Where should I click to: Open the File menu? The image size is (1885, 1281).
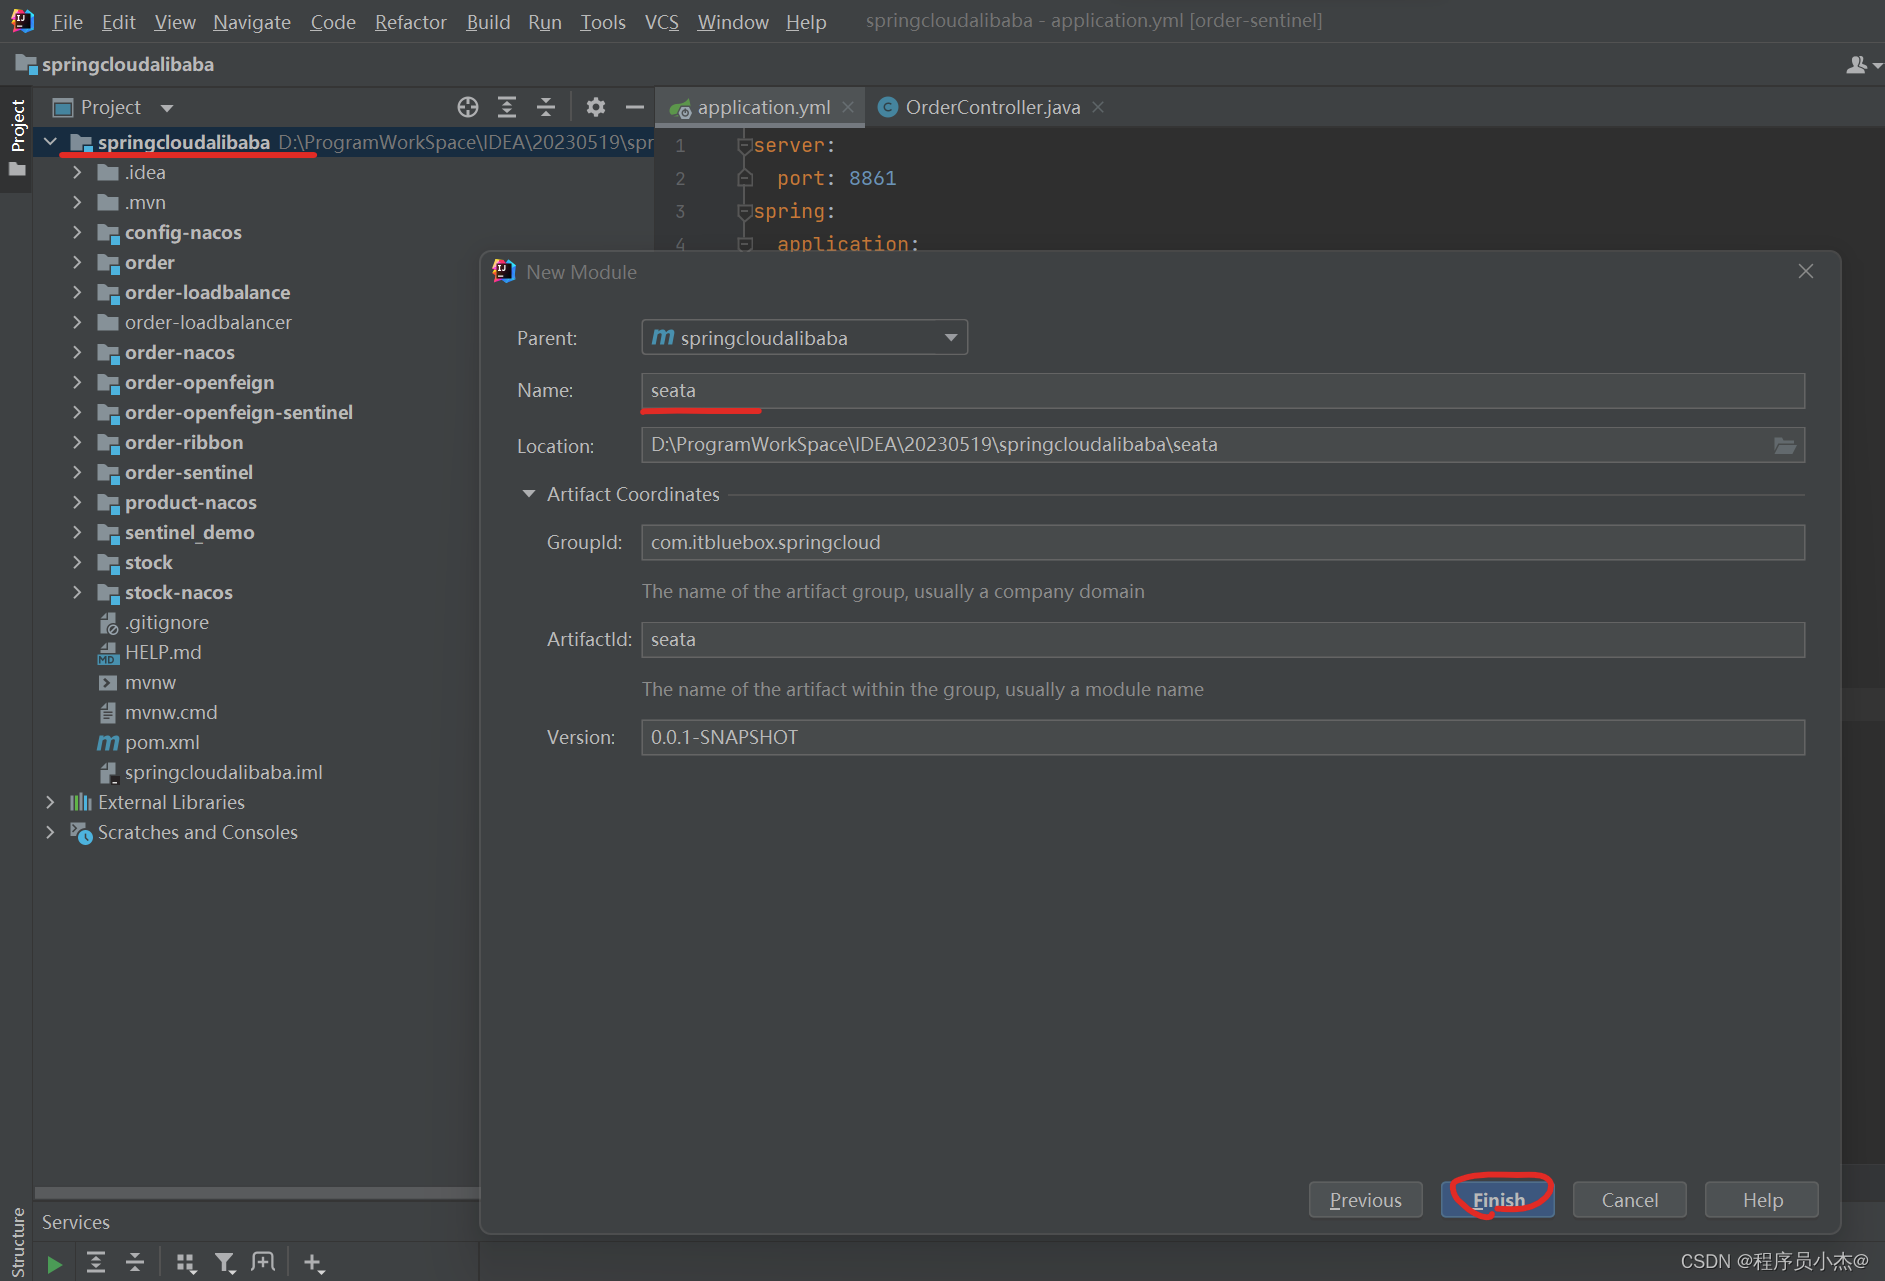click(67, 21)
